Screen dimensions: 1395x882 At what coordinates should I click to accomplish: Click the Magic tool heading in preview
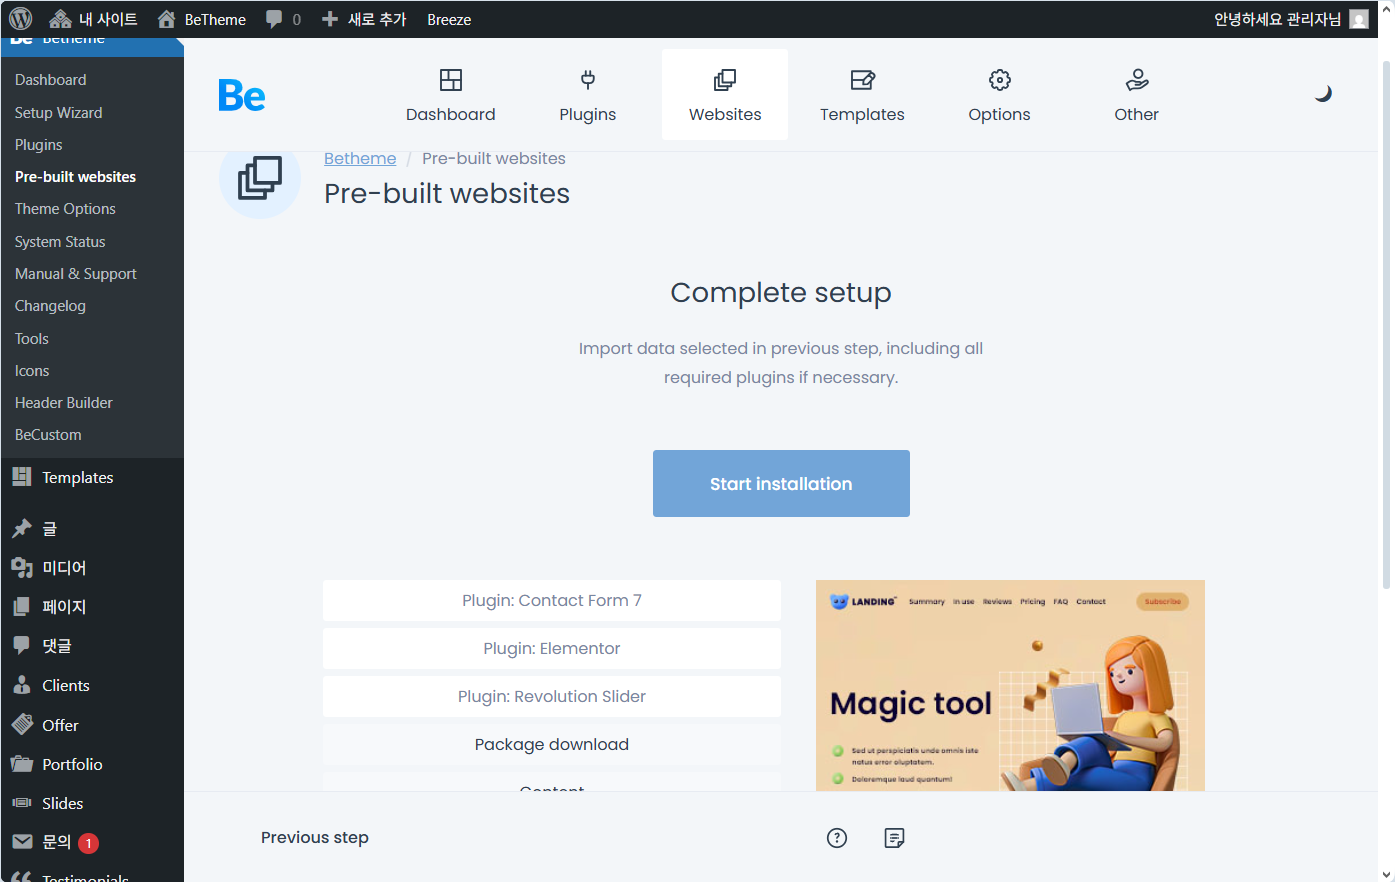click(911, 704)
